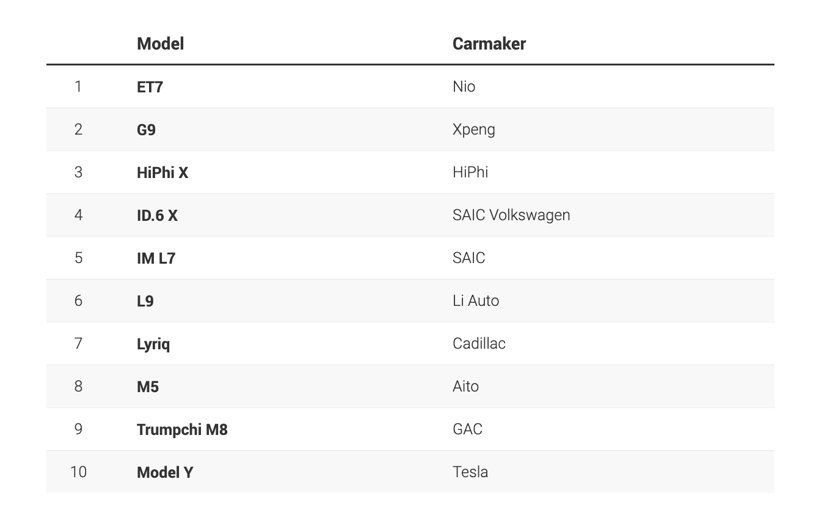Click the SAIC Volkswagen carmaker cell

[x=511, y=215]
